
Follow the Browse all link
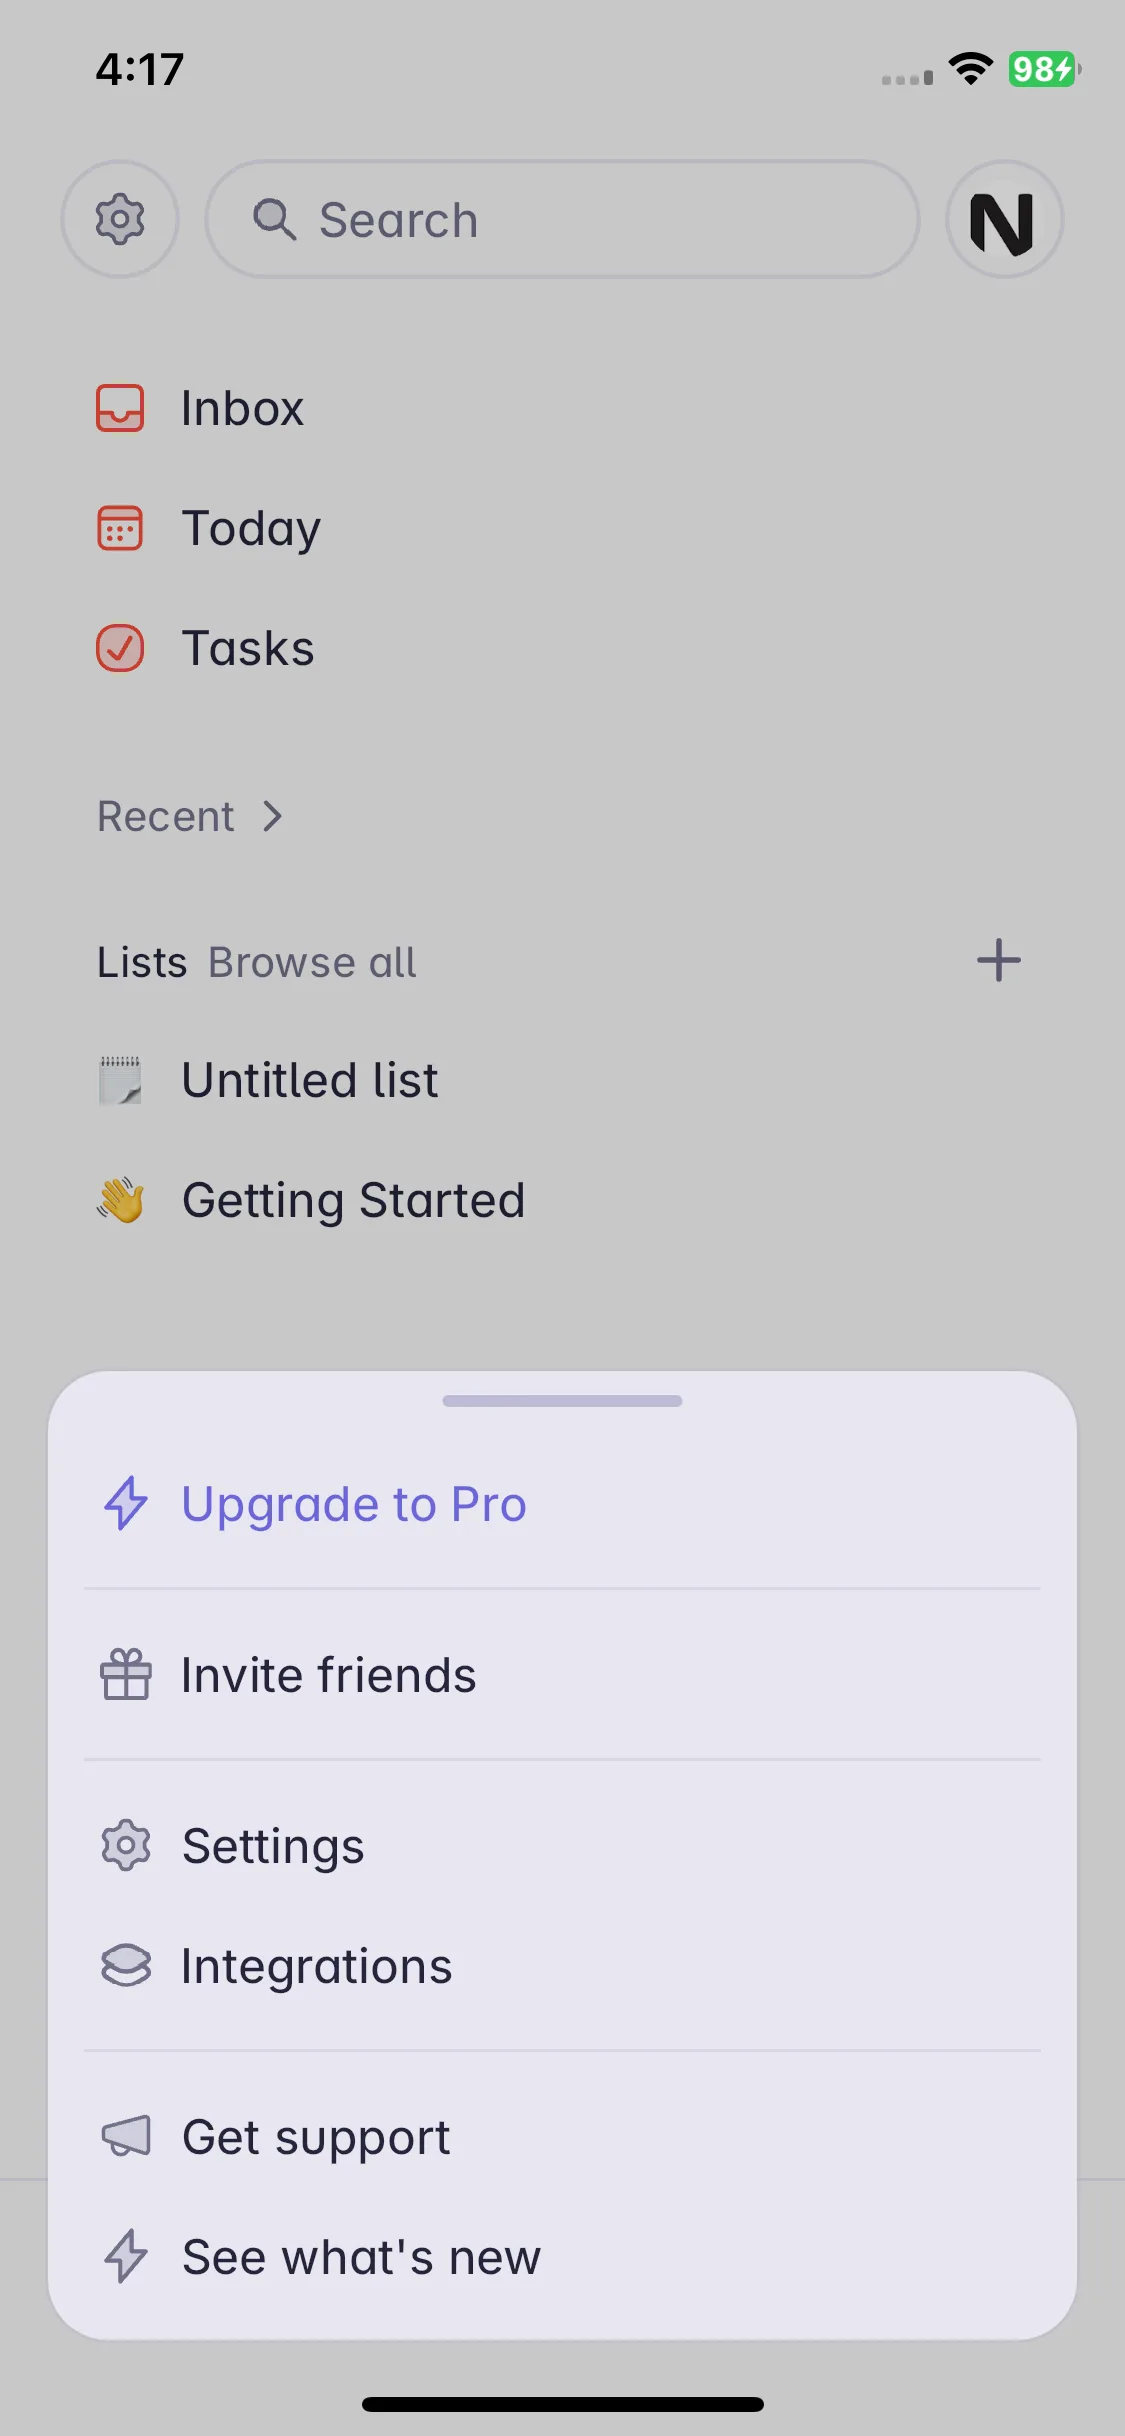[312, 962]
